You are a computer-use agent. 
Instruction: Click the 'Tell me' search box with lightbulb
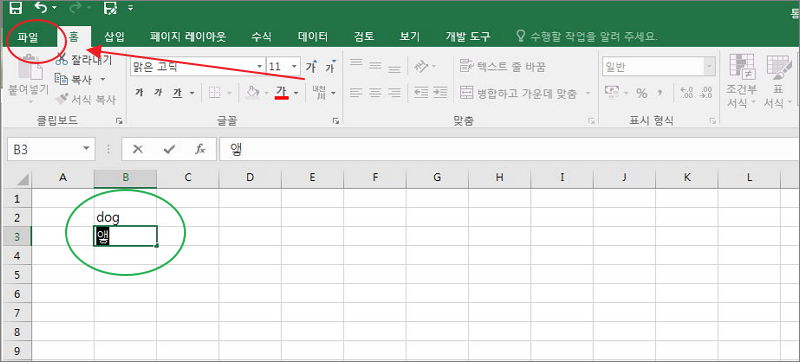(587, 37)
